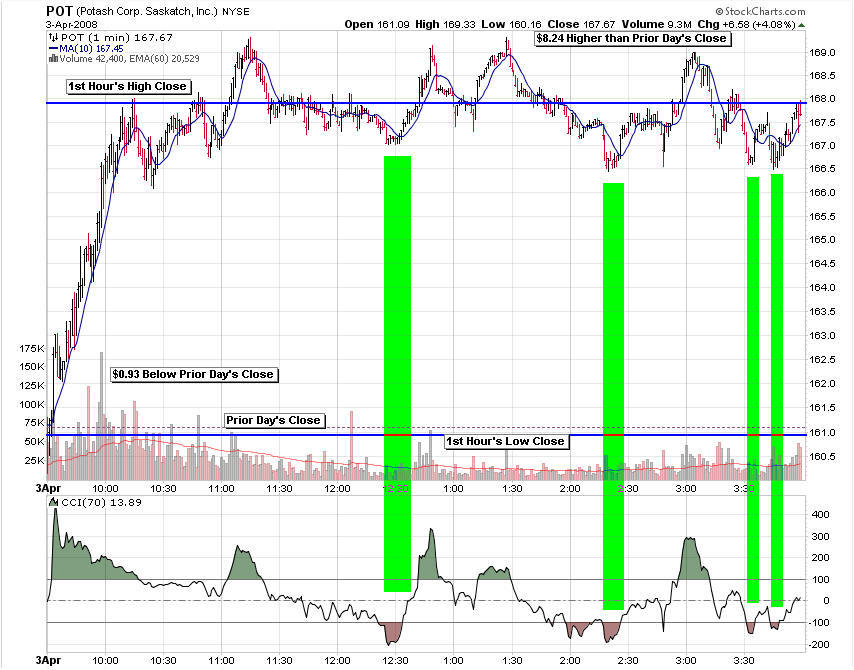Image resolution: width=854 pixels, height=670 pixels.
Task: Click the candlestick icon beside POT (1 min) legend
Action: click(53, 38)
